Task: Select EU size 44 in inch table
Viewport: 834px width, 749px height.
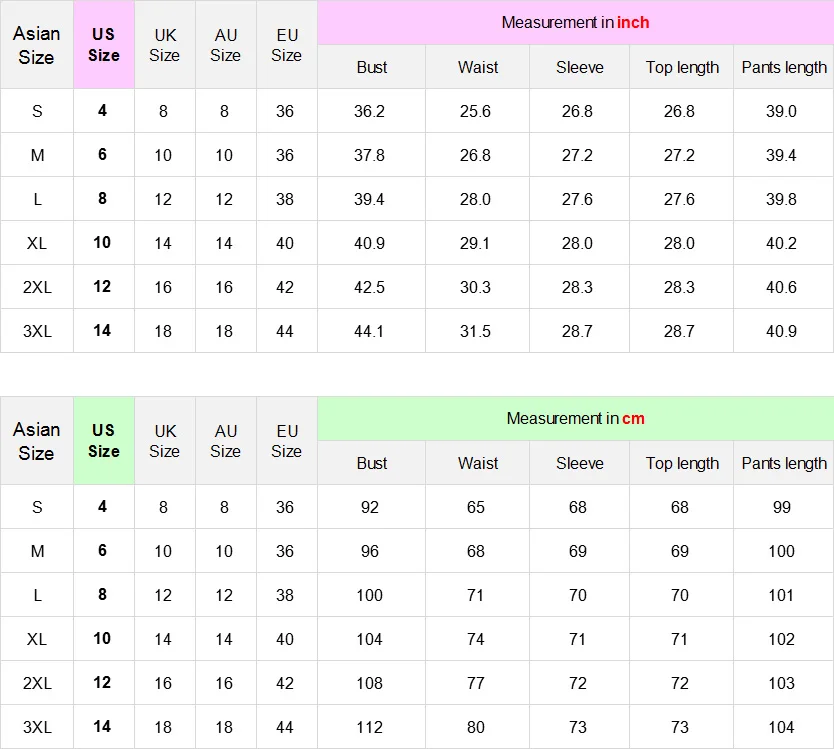Action: (x=285, y=331)
